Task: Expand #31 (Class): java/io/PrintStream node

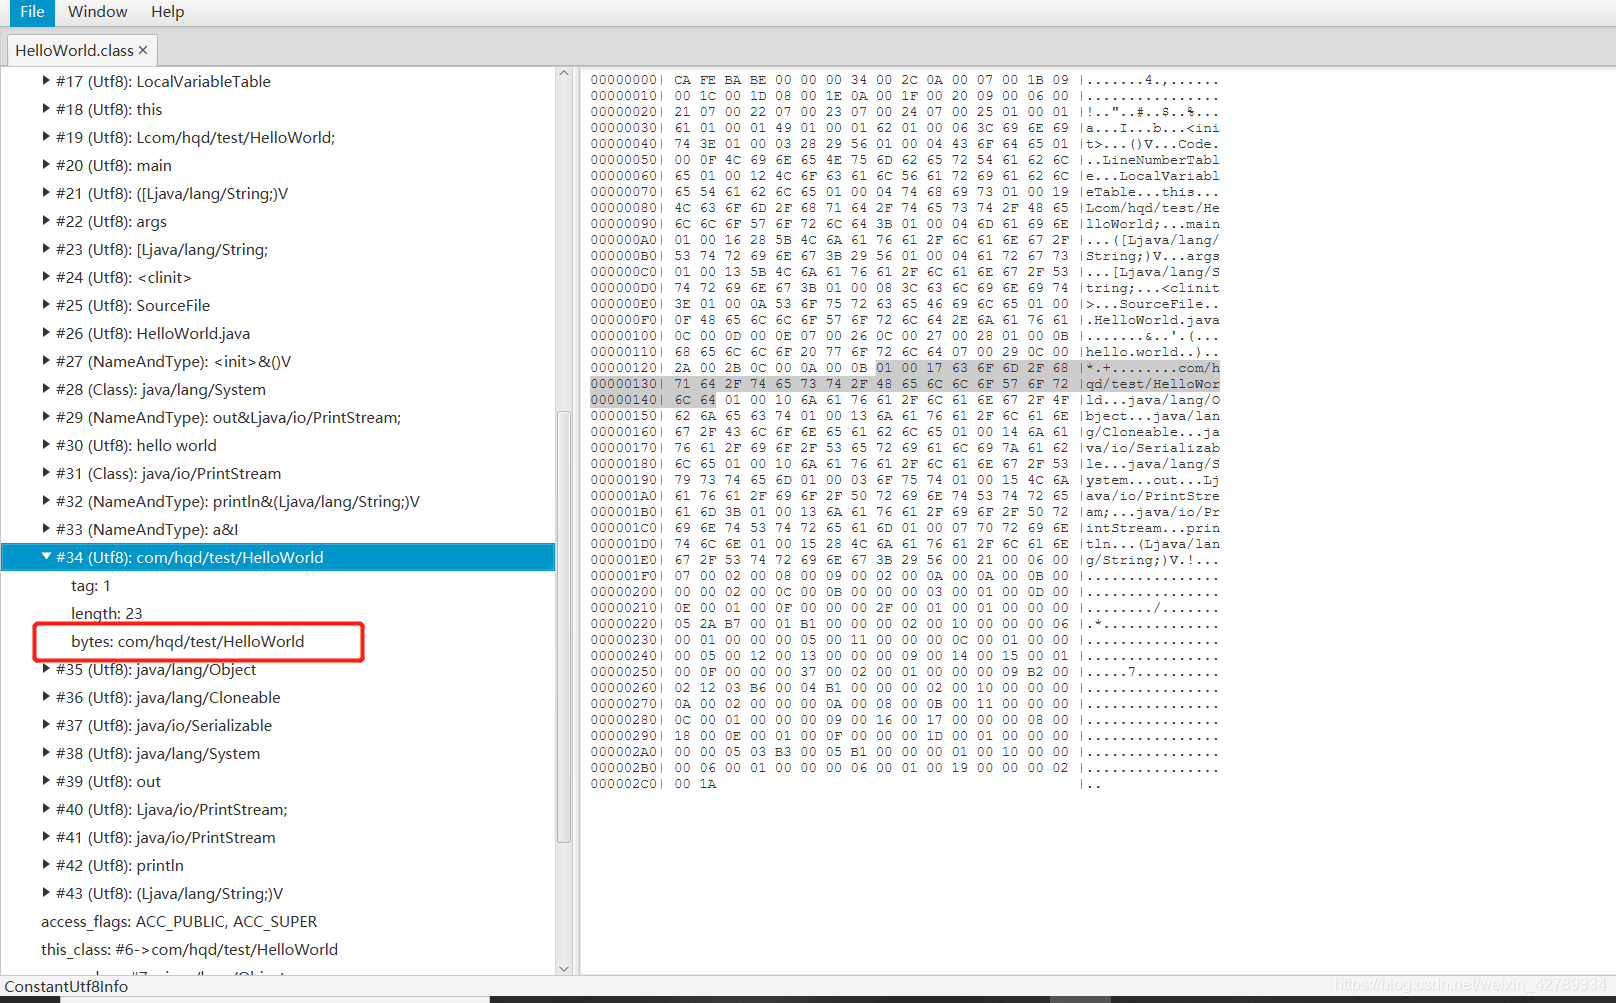Action: click(46, 473)
